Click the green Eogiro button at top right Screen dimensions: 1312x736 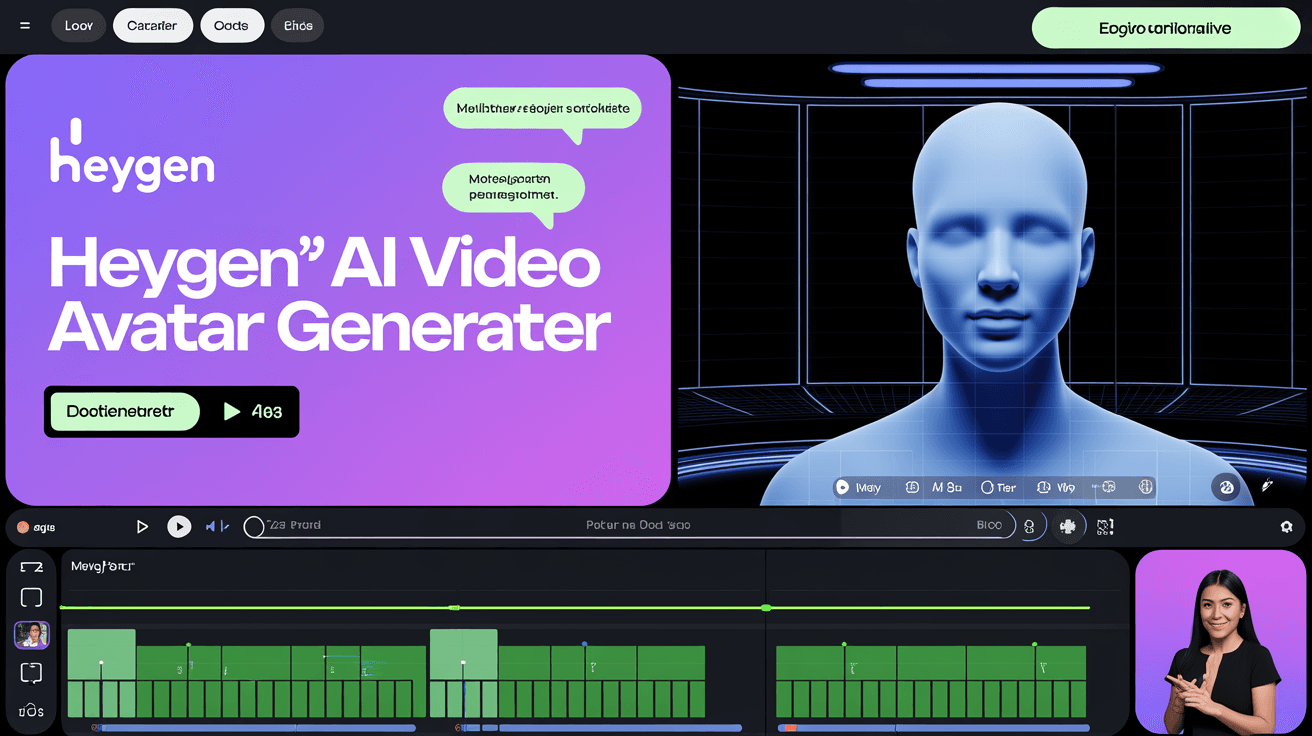click(x=1165, y=28)
